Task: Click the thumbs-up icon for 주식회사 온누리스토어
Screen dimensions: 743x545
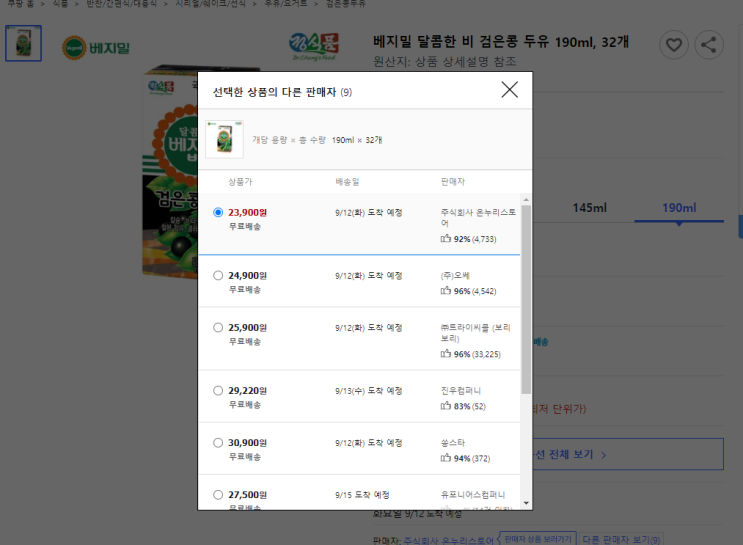Action: 445,238
